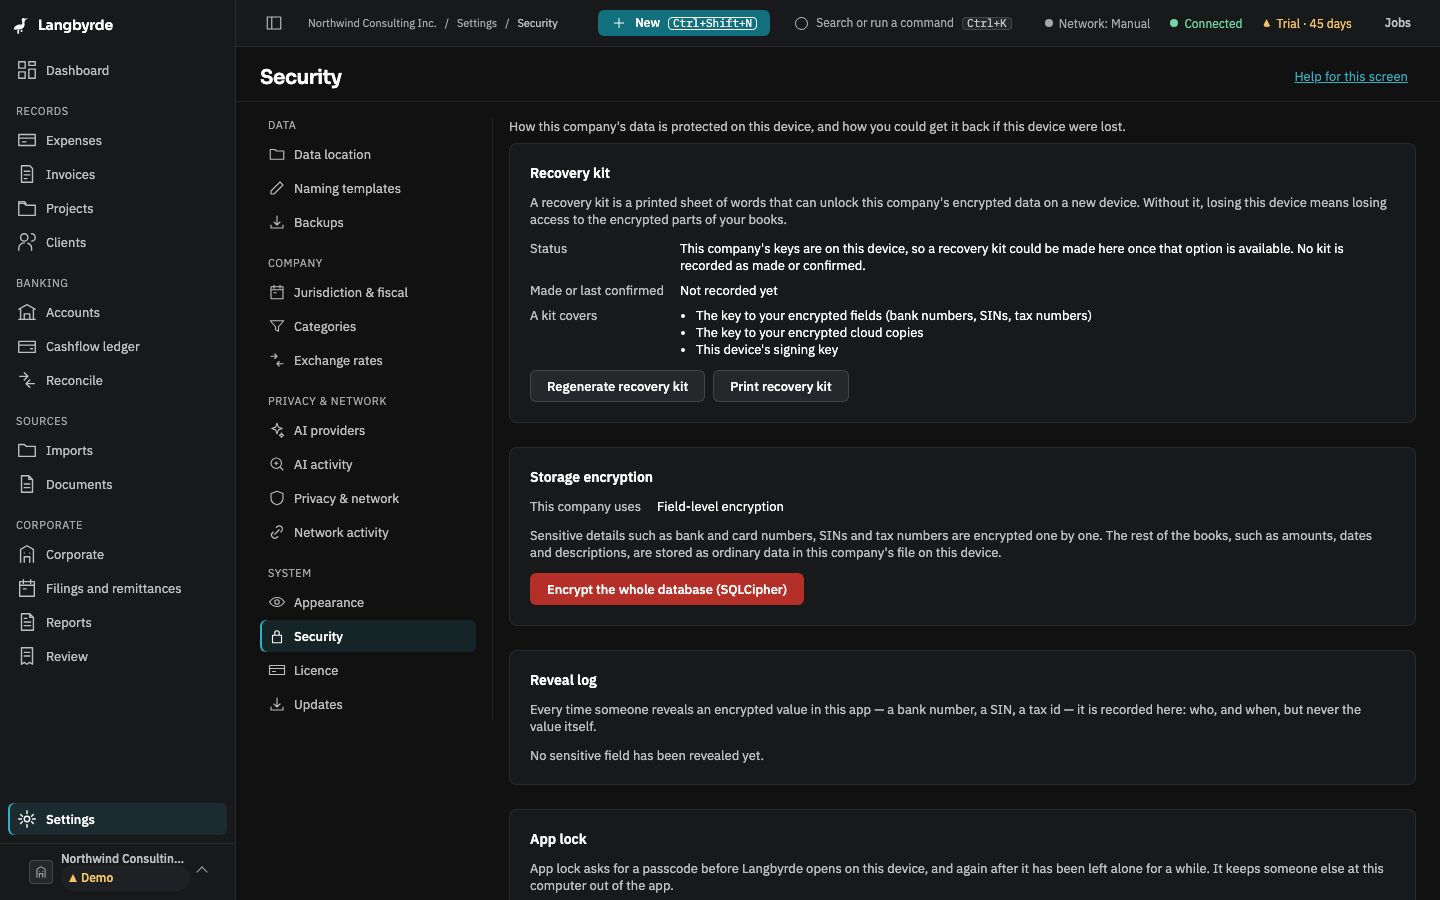Viewport: 1440px width, 900px height.
Task: Click the Trial · 45 days badge
Action: tap(1307, 23)
